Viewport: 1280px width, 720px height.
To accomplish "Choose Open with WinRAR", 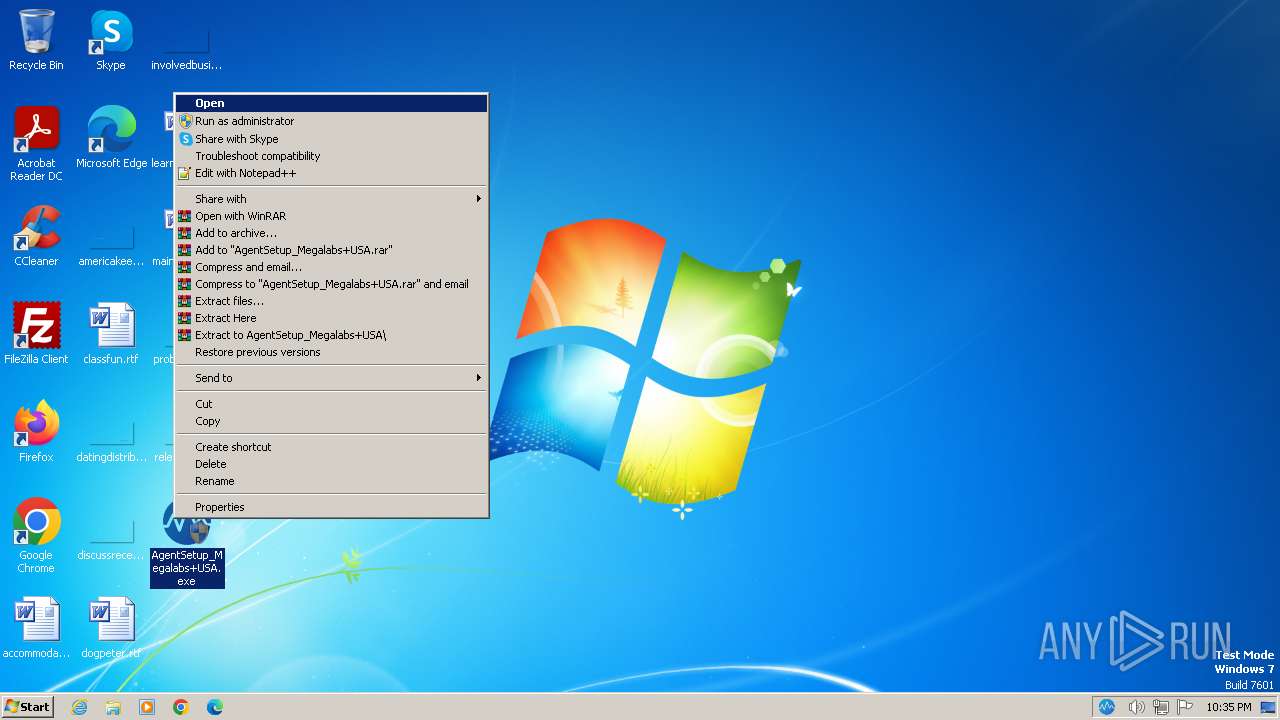I will pyautogui.click(x=331, y=216).
